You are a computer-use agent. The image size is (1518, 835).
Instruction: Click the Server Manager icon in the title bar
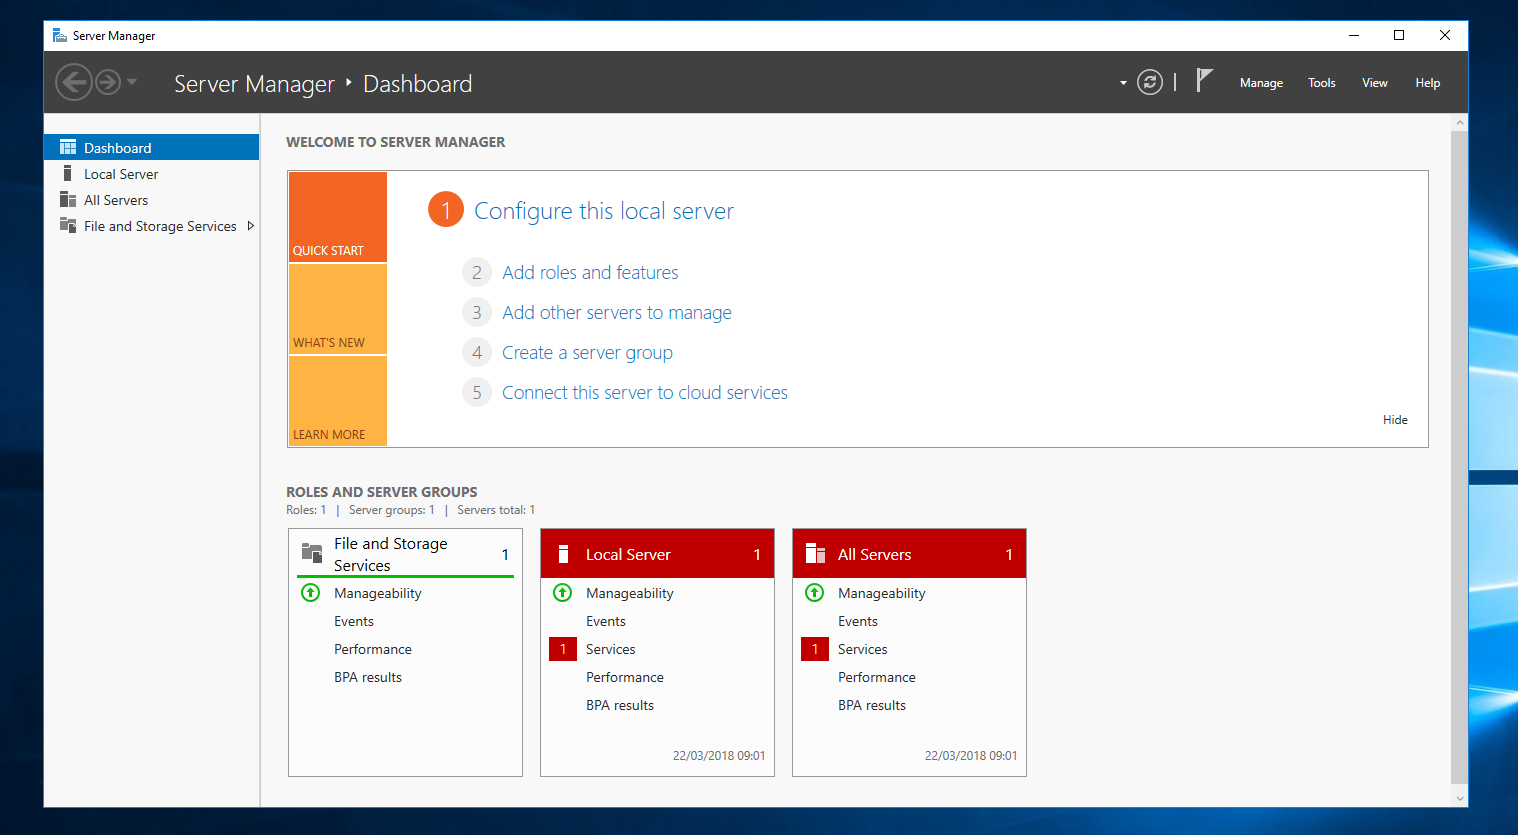click(58, 35)
